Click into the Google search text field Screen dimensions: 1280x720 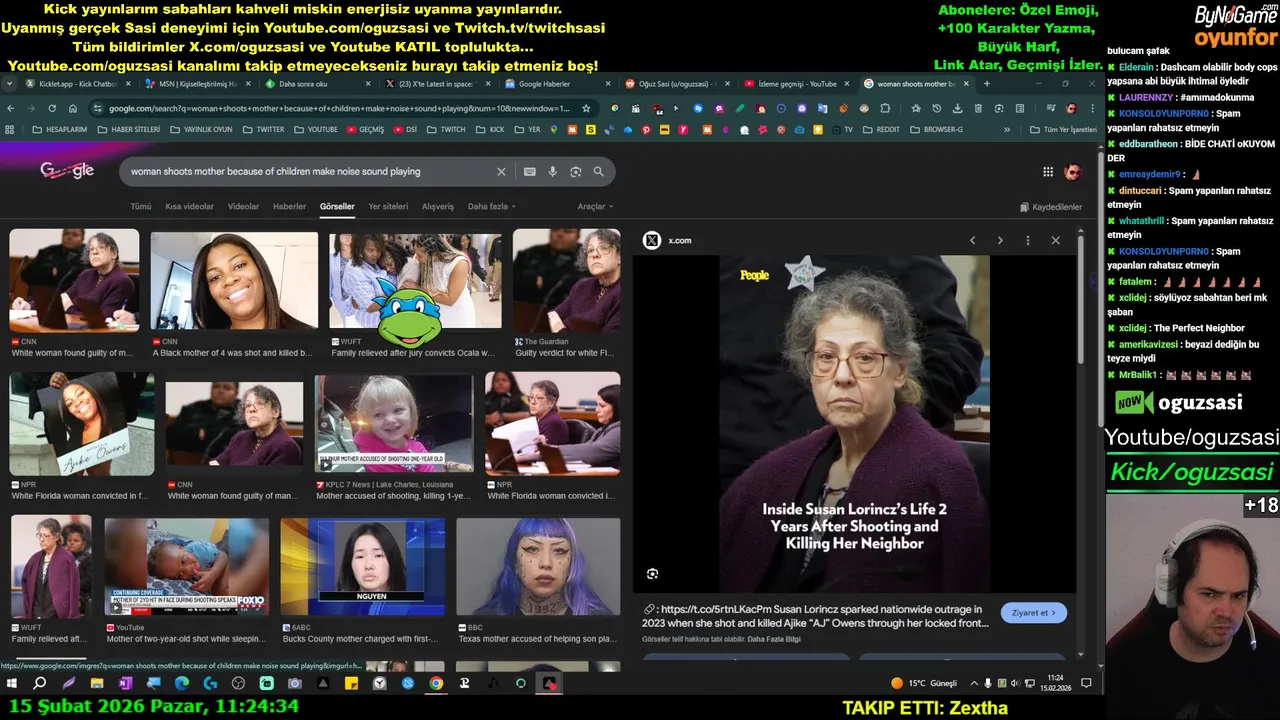coord(310,172)
